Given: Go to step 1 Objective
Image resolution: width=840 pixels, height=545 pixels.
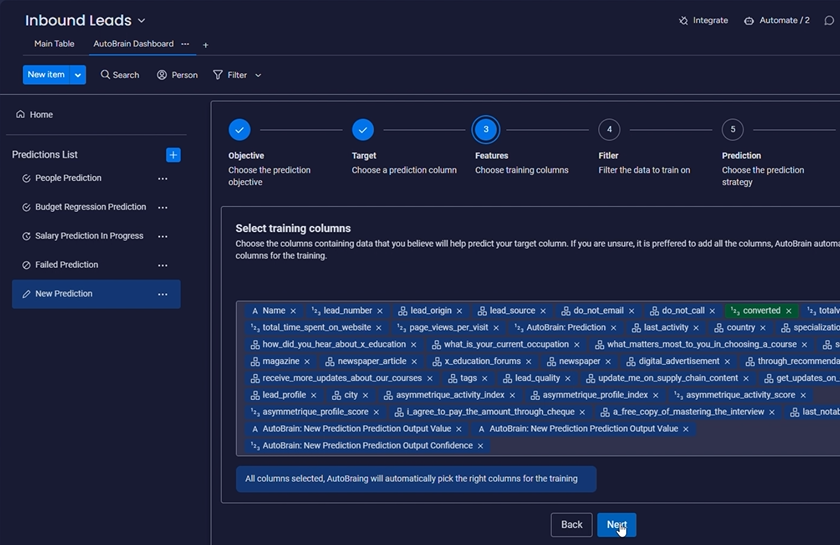Looking at the screenshot, I should pyautogui.click(x=239, y=129).
